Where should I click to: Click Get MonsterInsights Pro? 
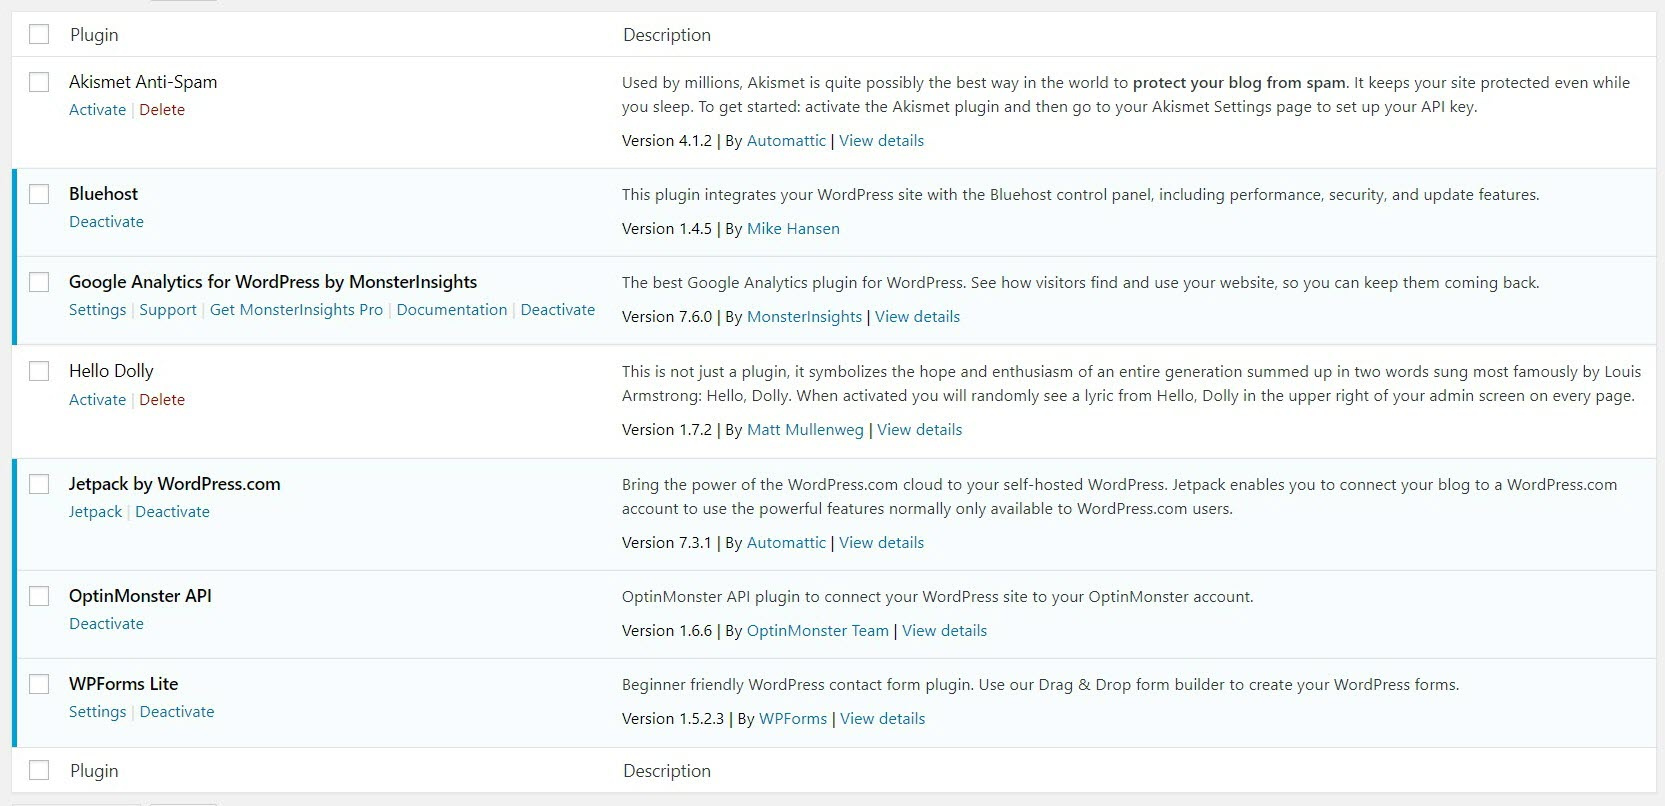(x=296, y=310)
